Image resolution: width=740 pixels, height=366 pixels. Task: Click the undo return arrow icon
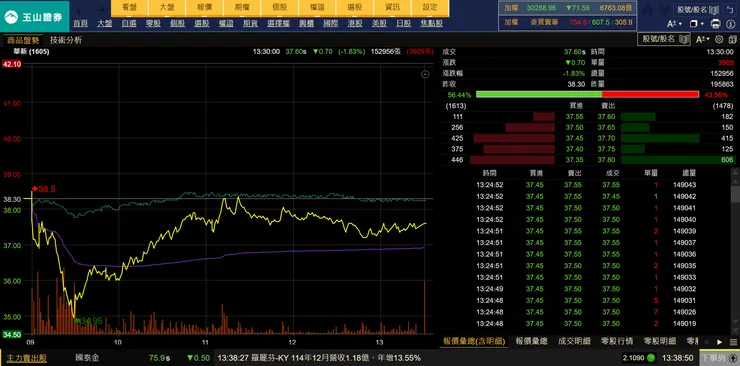click(729, 9)
